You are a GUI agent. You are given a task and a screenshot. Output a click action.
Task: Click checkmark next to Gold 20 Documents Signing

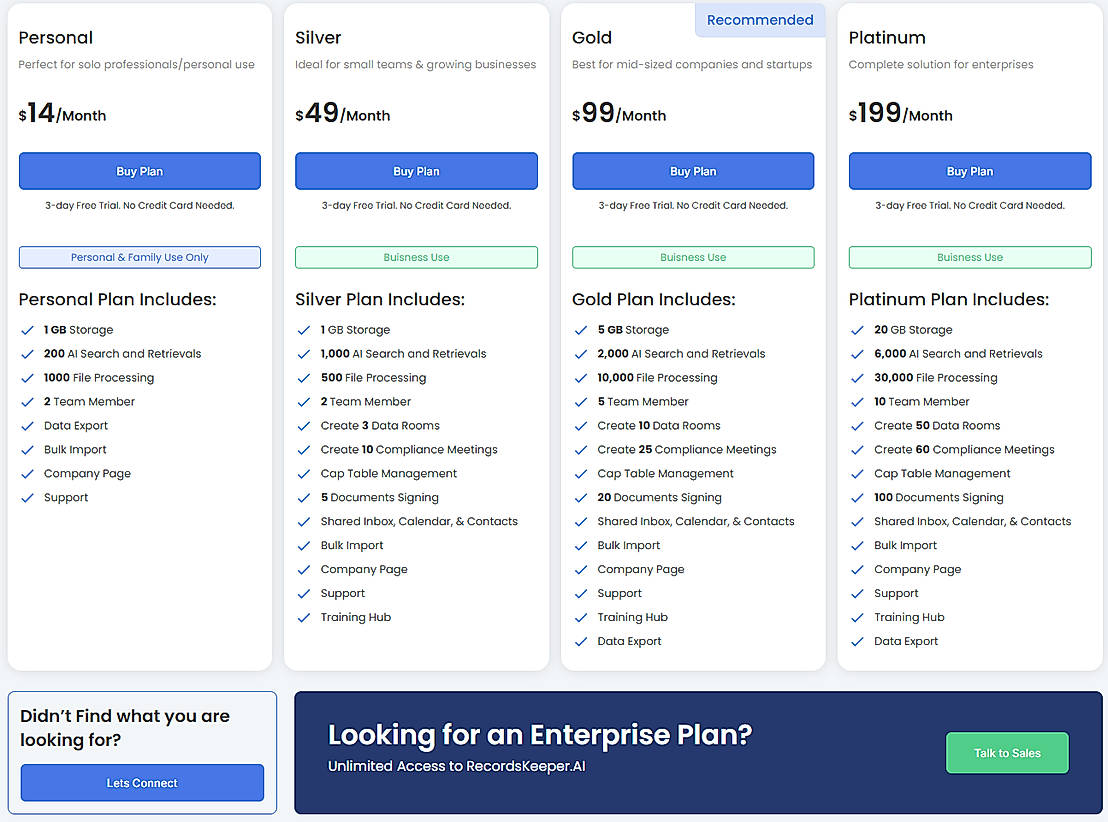tap(581, 498)
